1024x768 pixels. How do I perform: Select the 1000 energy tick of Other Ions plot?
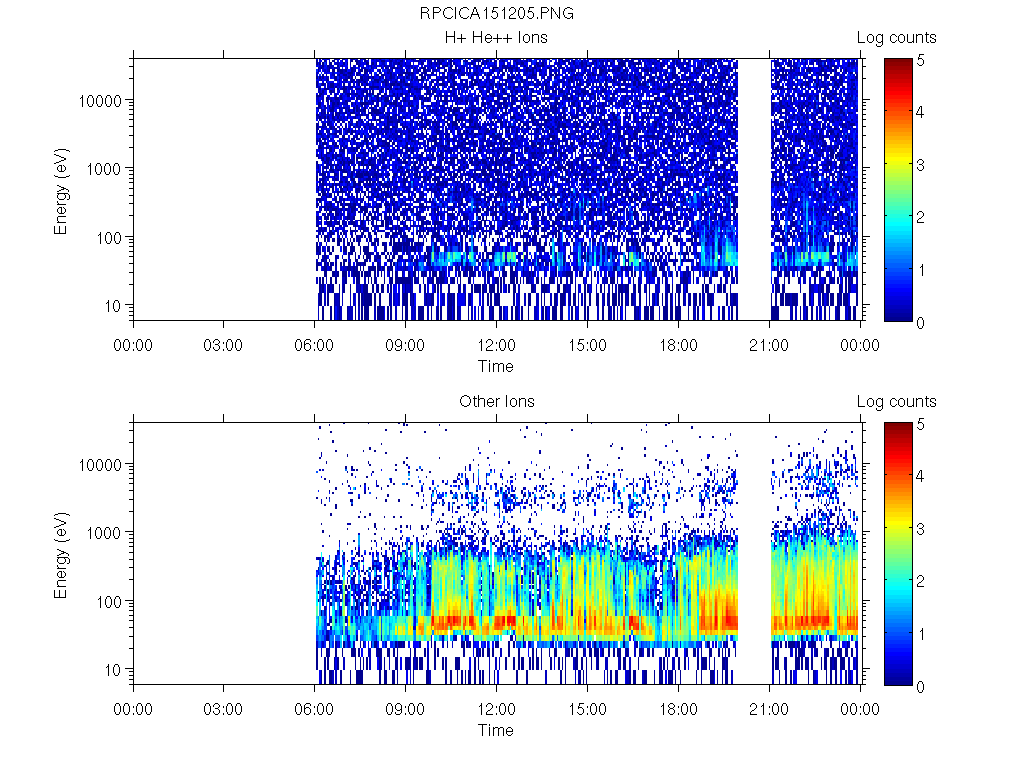[104, 533]
